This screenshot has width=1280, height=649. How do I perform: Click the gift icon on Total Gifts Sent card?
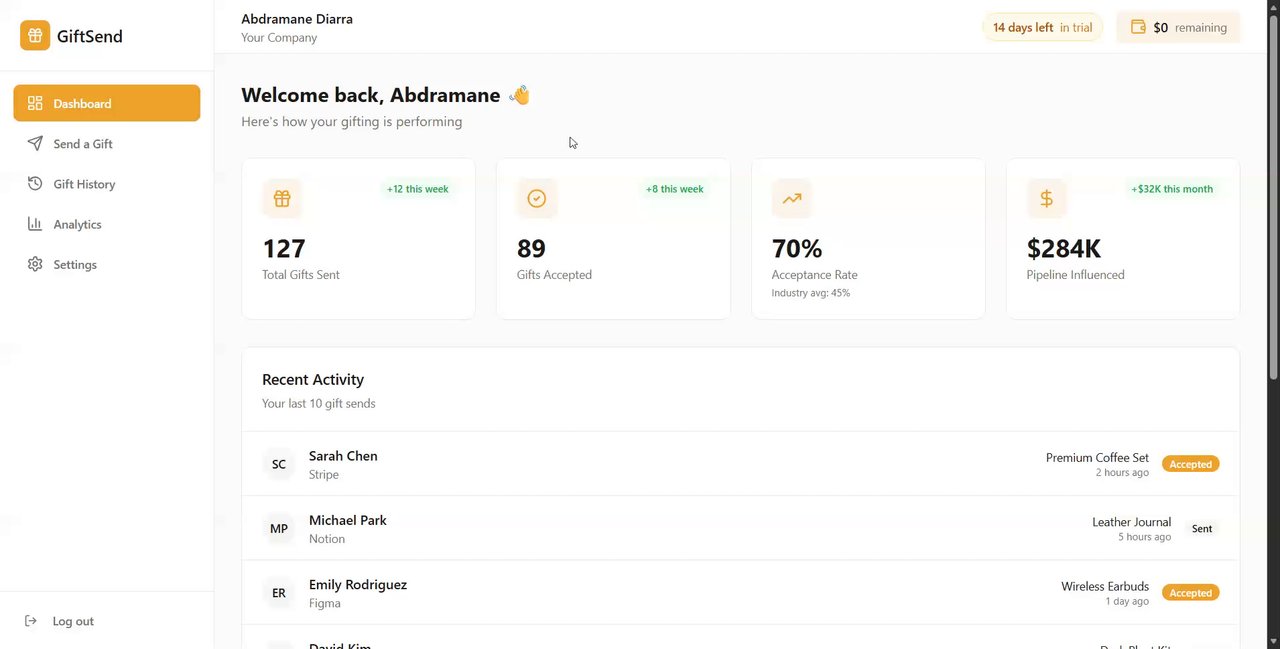click(x=282, y=198)
